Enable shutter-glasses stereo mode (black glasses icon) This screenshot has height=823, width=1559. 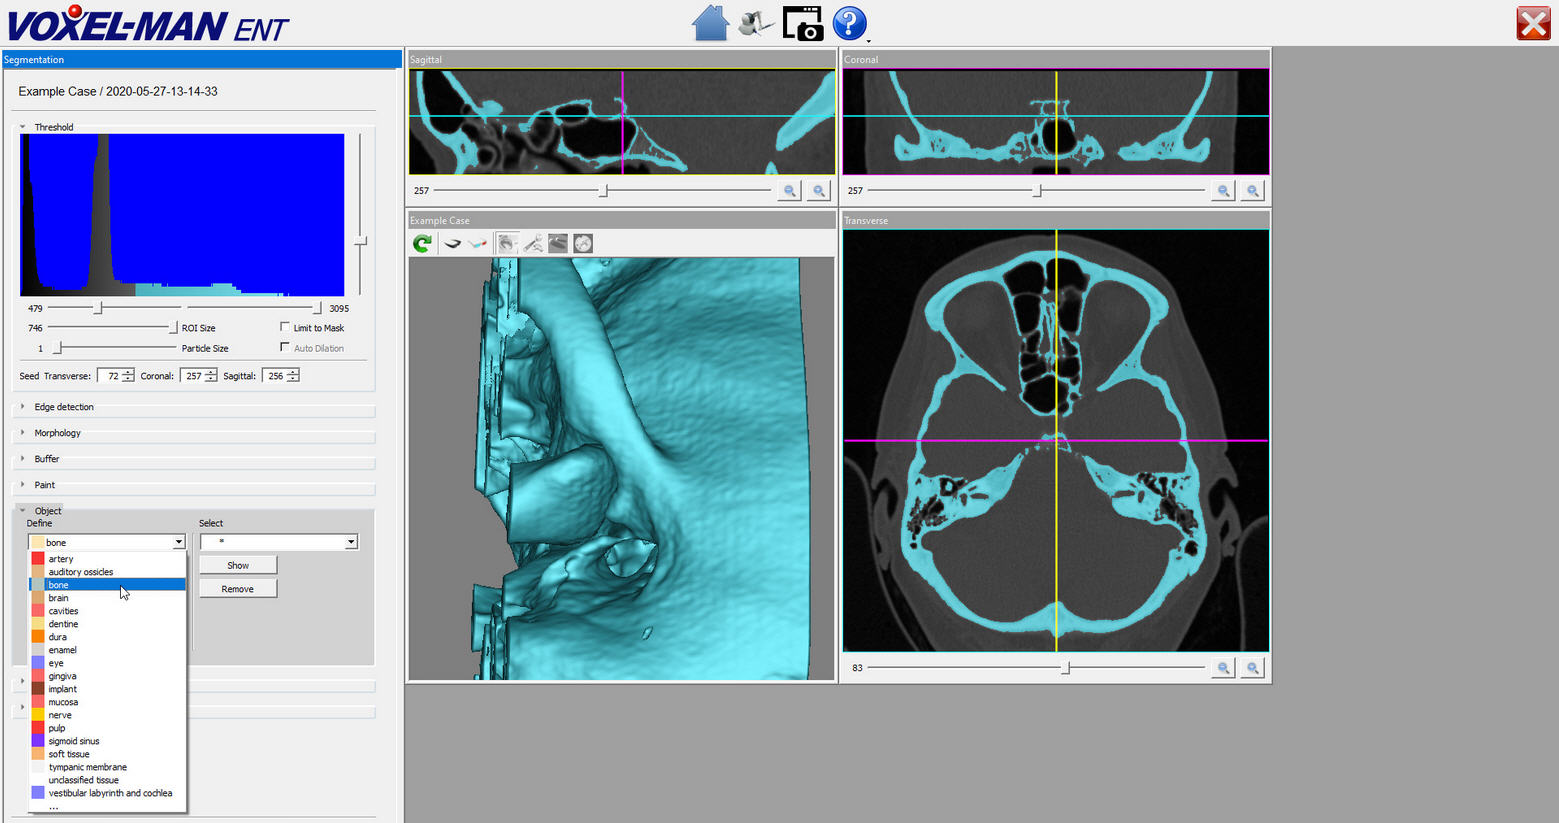point(452,243)
